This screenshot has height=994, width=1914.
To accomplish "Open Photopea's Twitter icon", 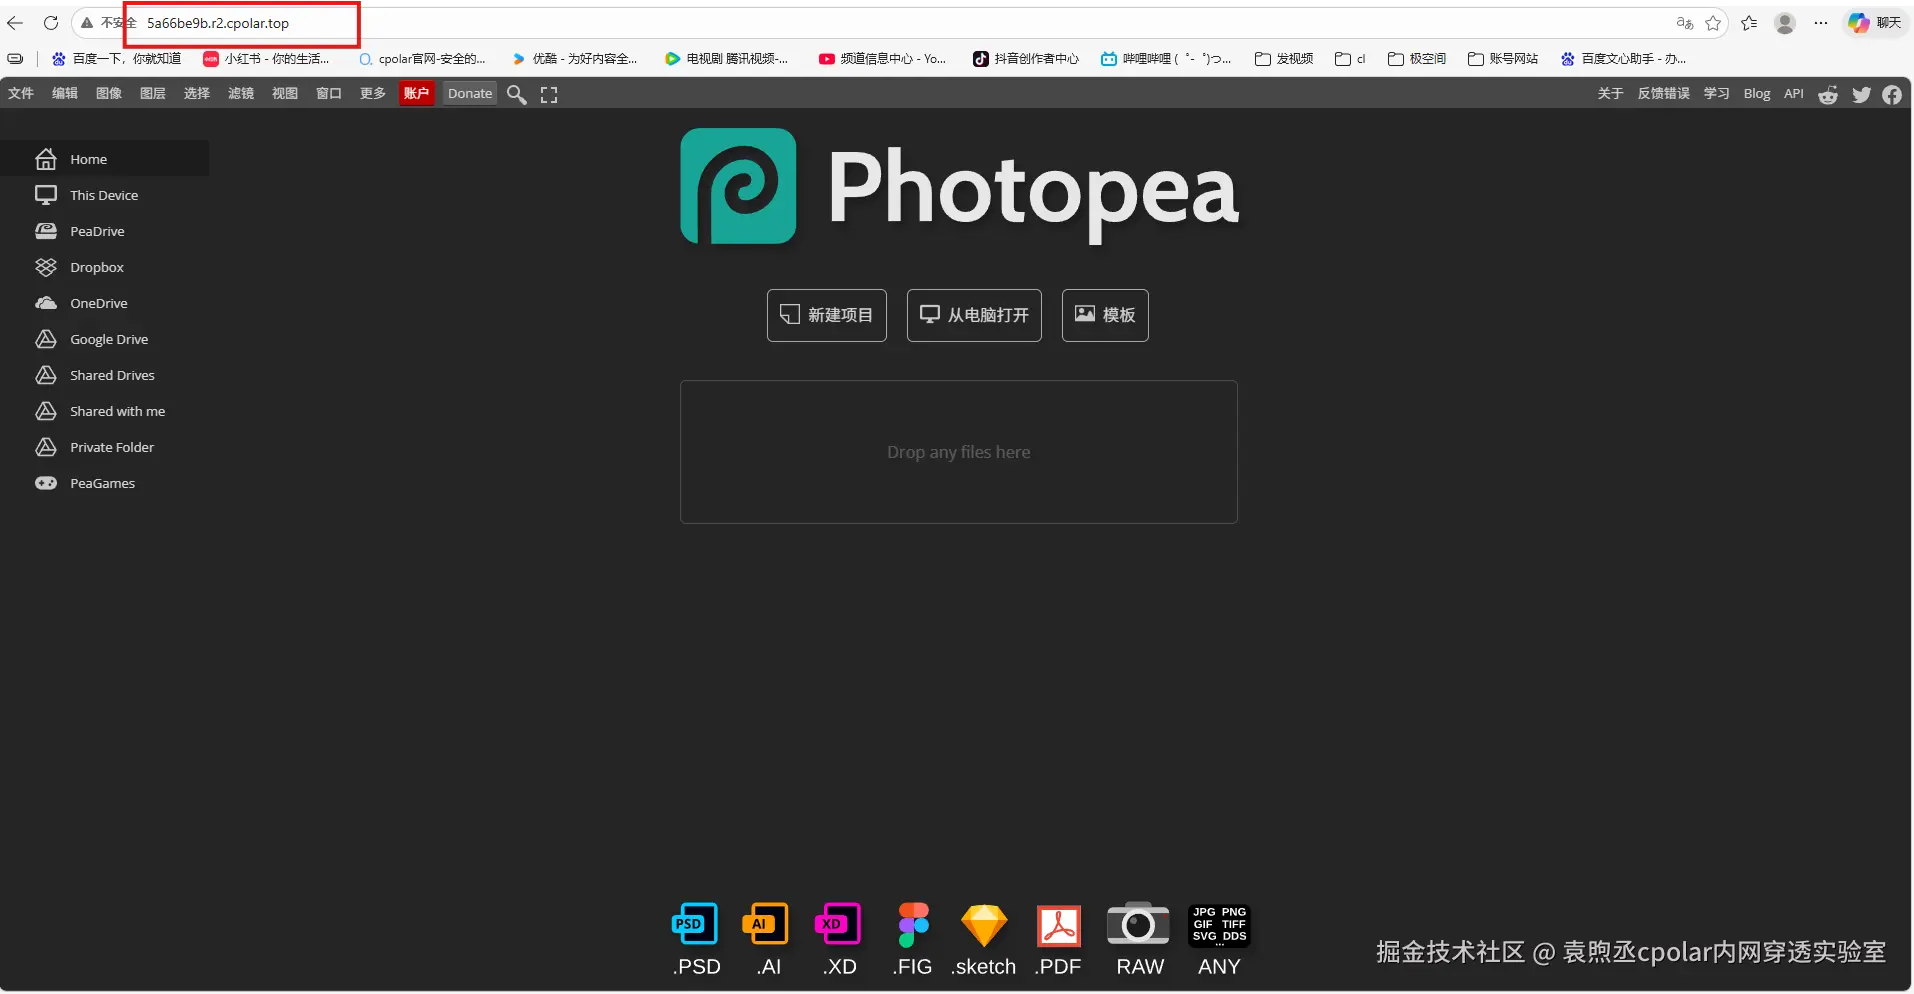I will (1861, 94).
